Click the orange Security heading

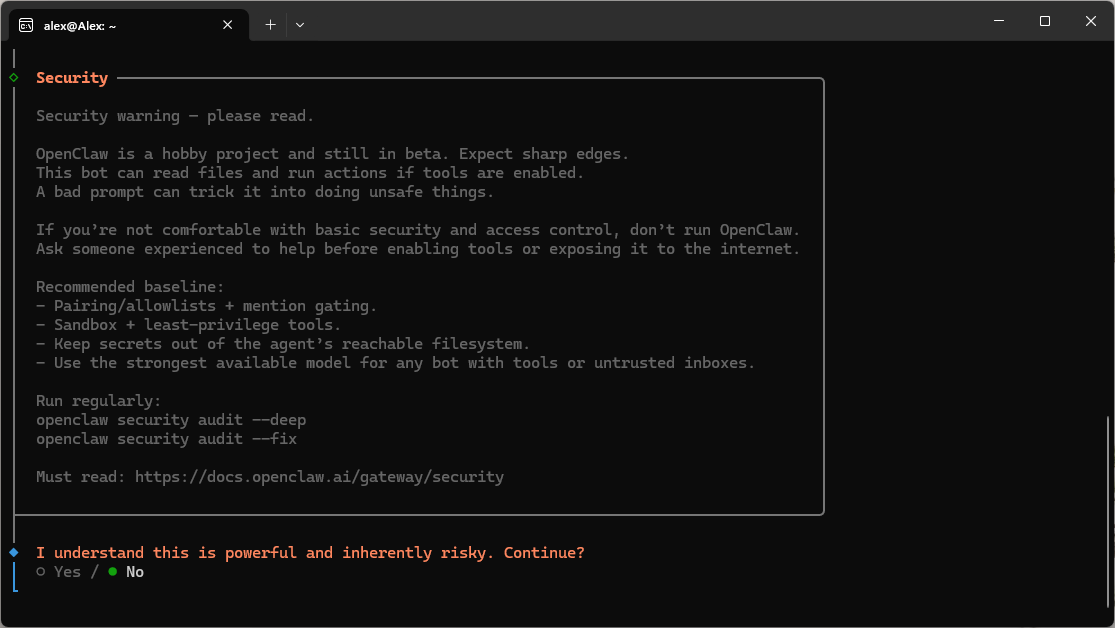[72, 78]
